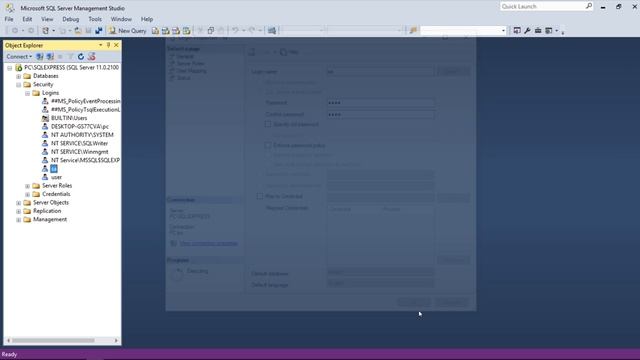Click the Open File folder icon
The height and width of the screenshot is (360, 640).
[78, 31]
